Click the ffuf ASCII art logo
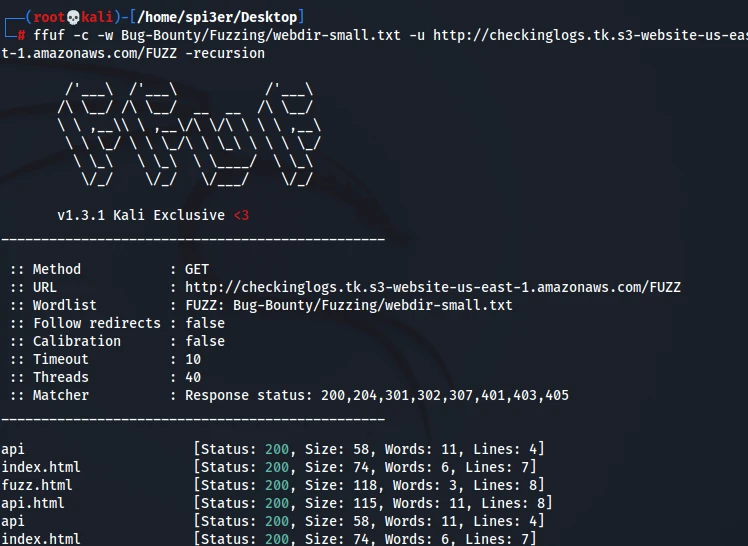The image size is (748, 546). [x=189, y=135]
